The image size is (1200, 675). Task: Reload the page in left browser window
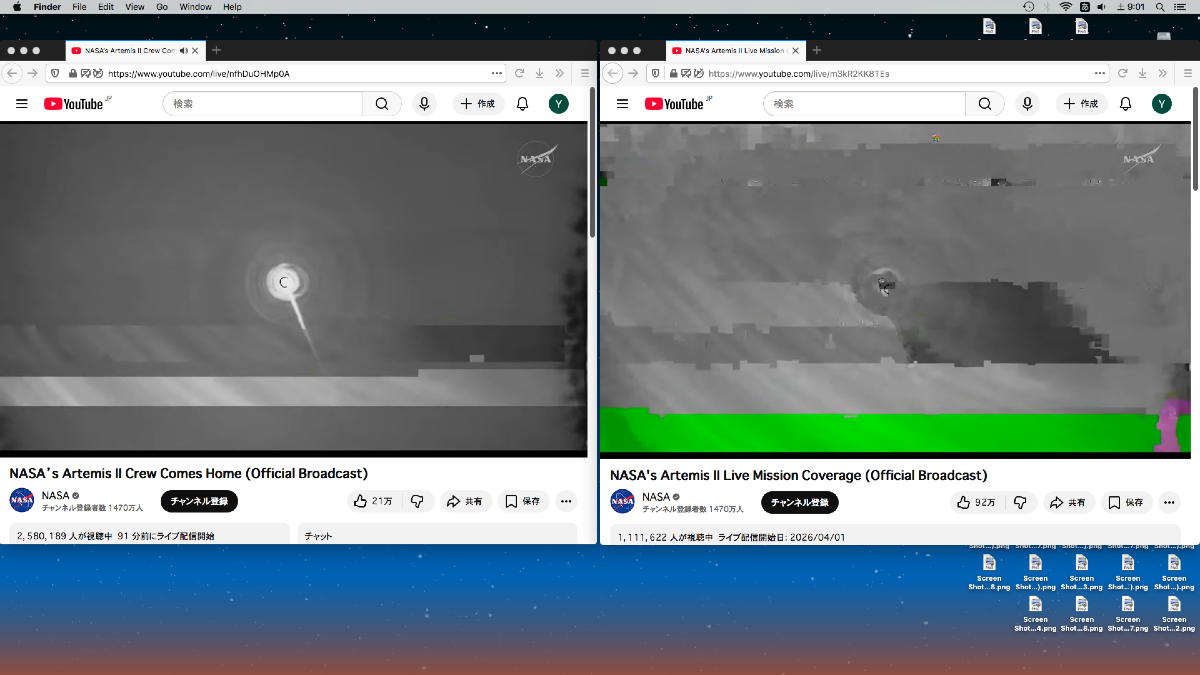[x=519, y=73]
